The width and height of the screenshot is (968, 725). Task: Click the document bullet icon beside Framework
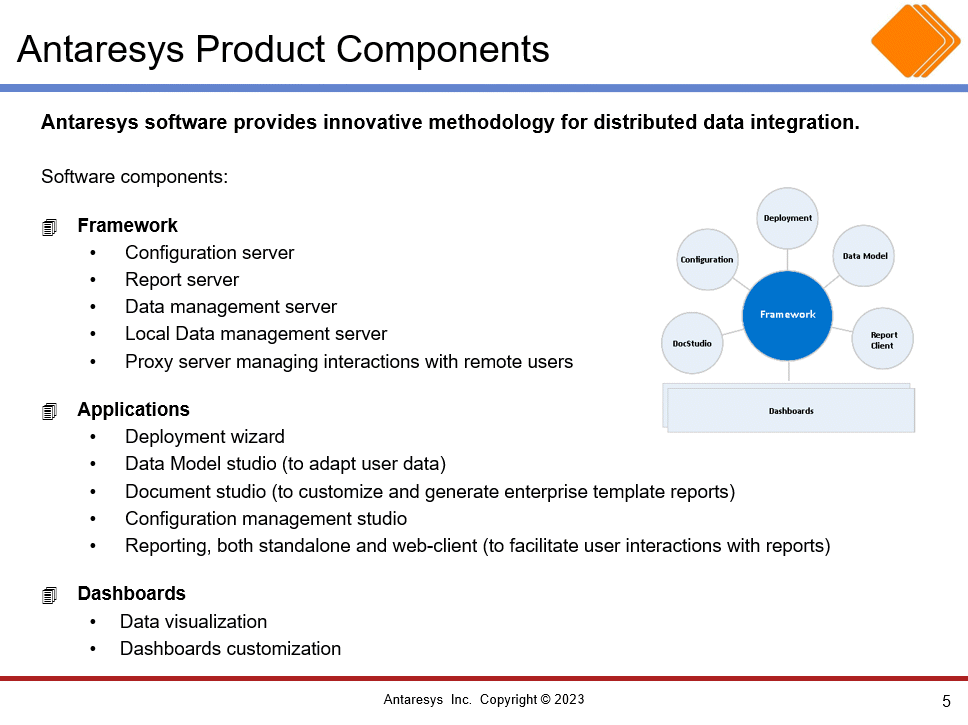coord(49,227)
